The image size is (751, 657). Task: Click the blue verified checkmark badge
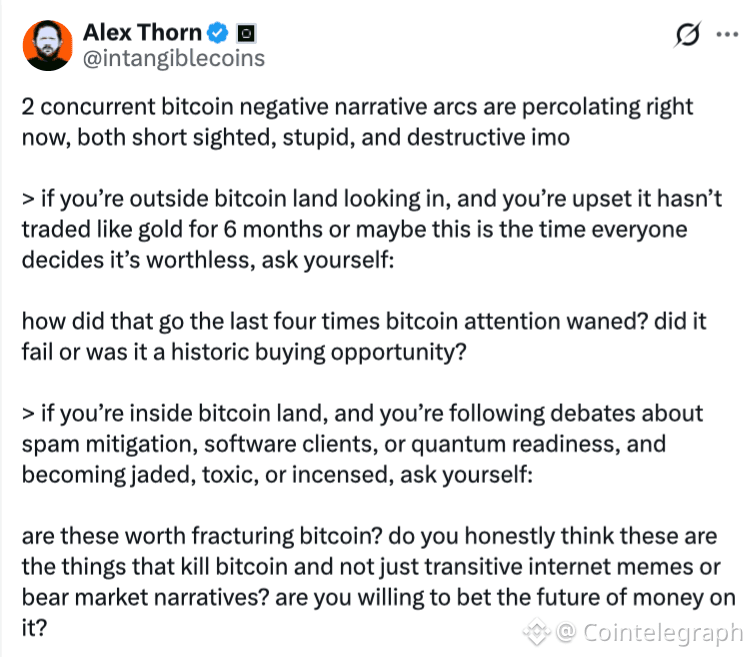point(218,33)
